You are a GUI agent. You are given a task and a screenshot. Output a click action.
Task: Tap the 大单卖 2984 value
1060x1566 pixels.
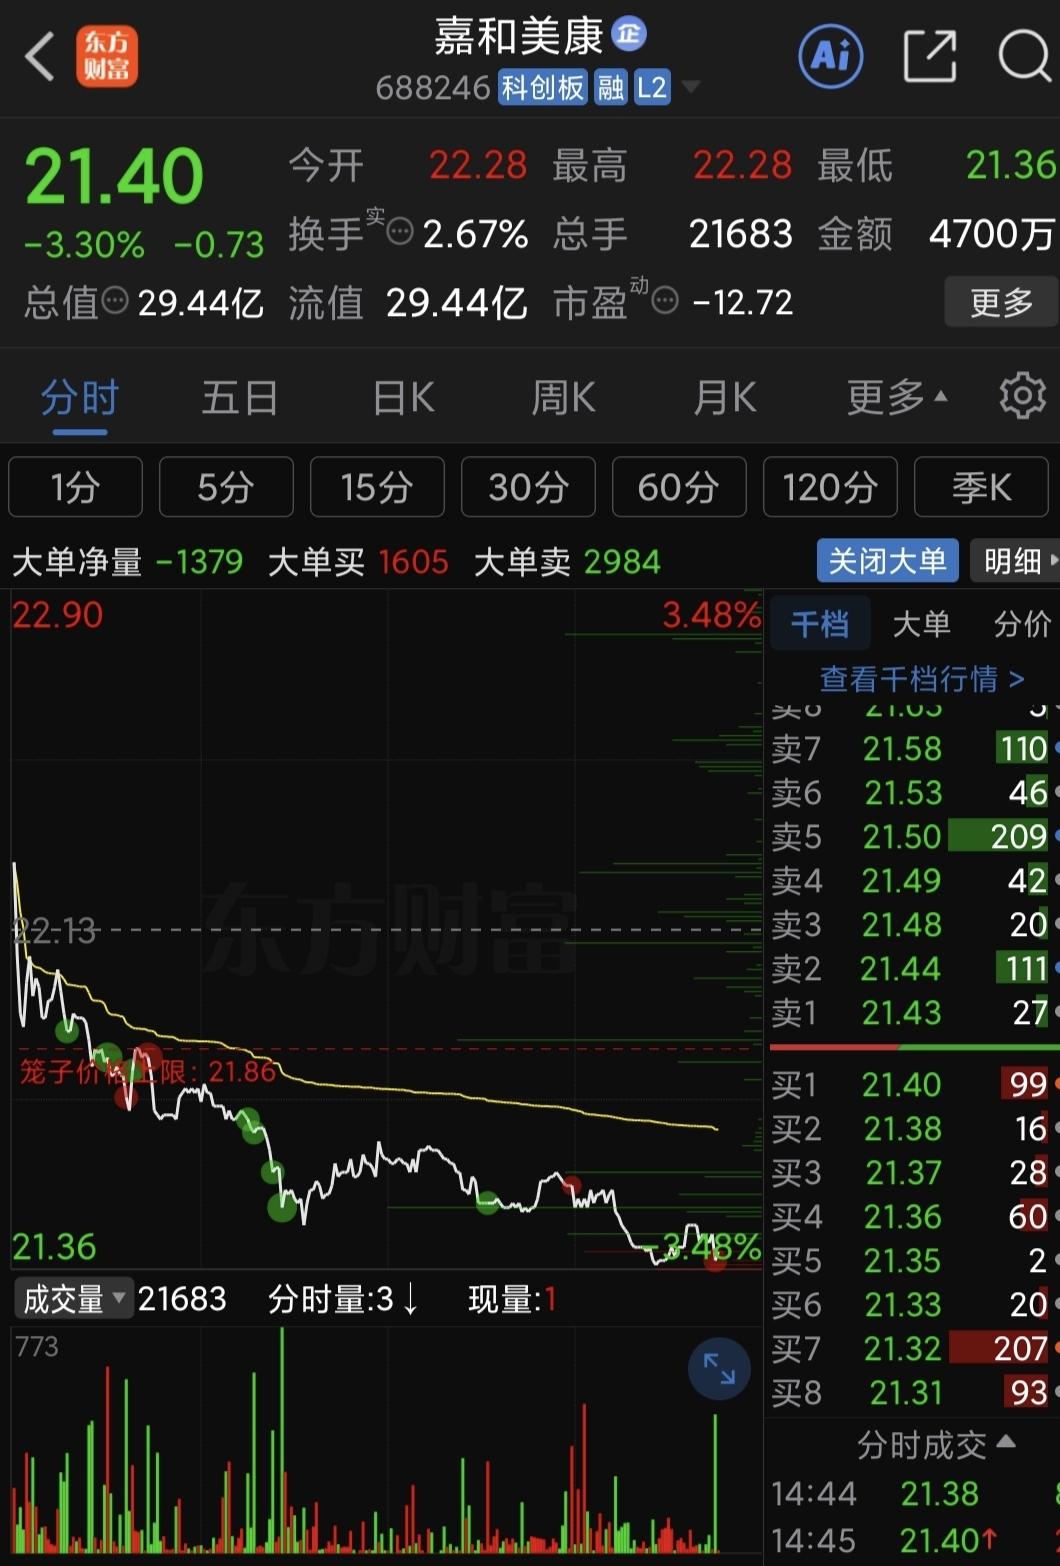coord(622,562)
